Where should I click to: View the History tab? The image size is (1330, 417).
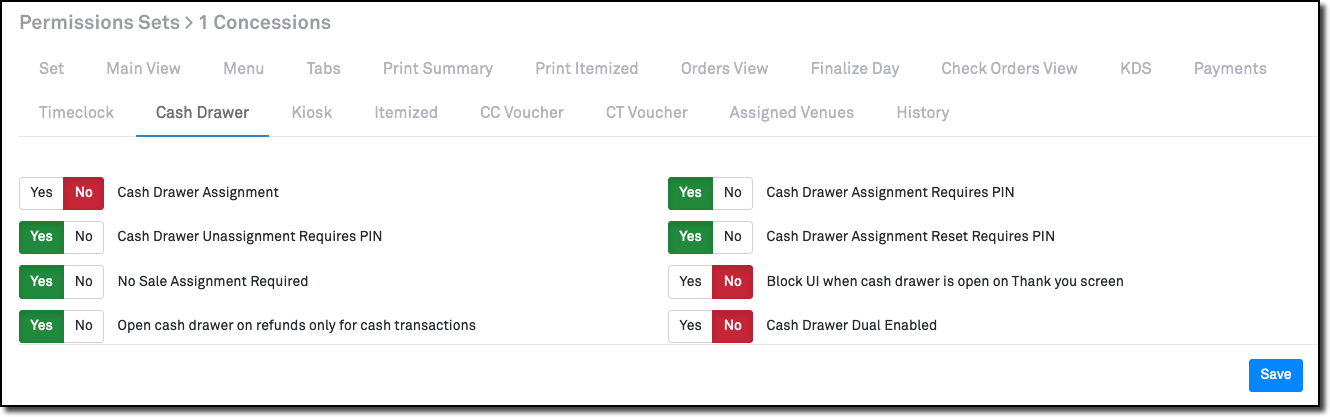pyautogui.click(x=922, y=112)
